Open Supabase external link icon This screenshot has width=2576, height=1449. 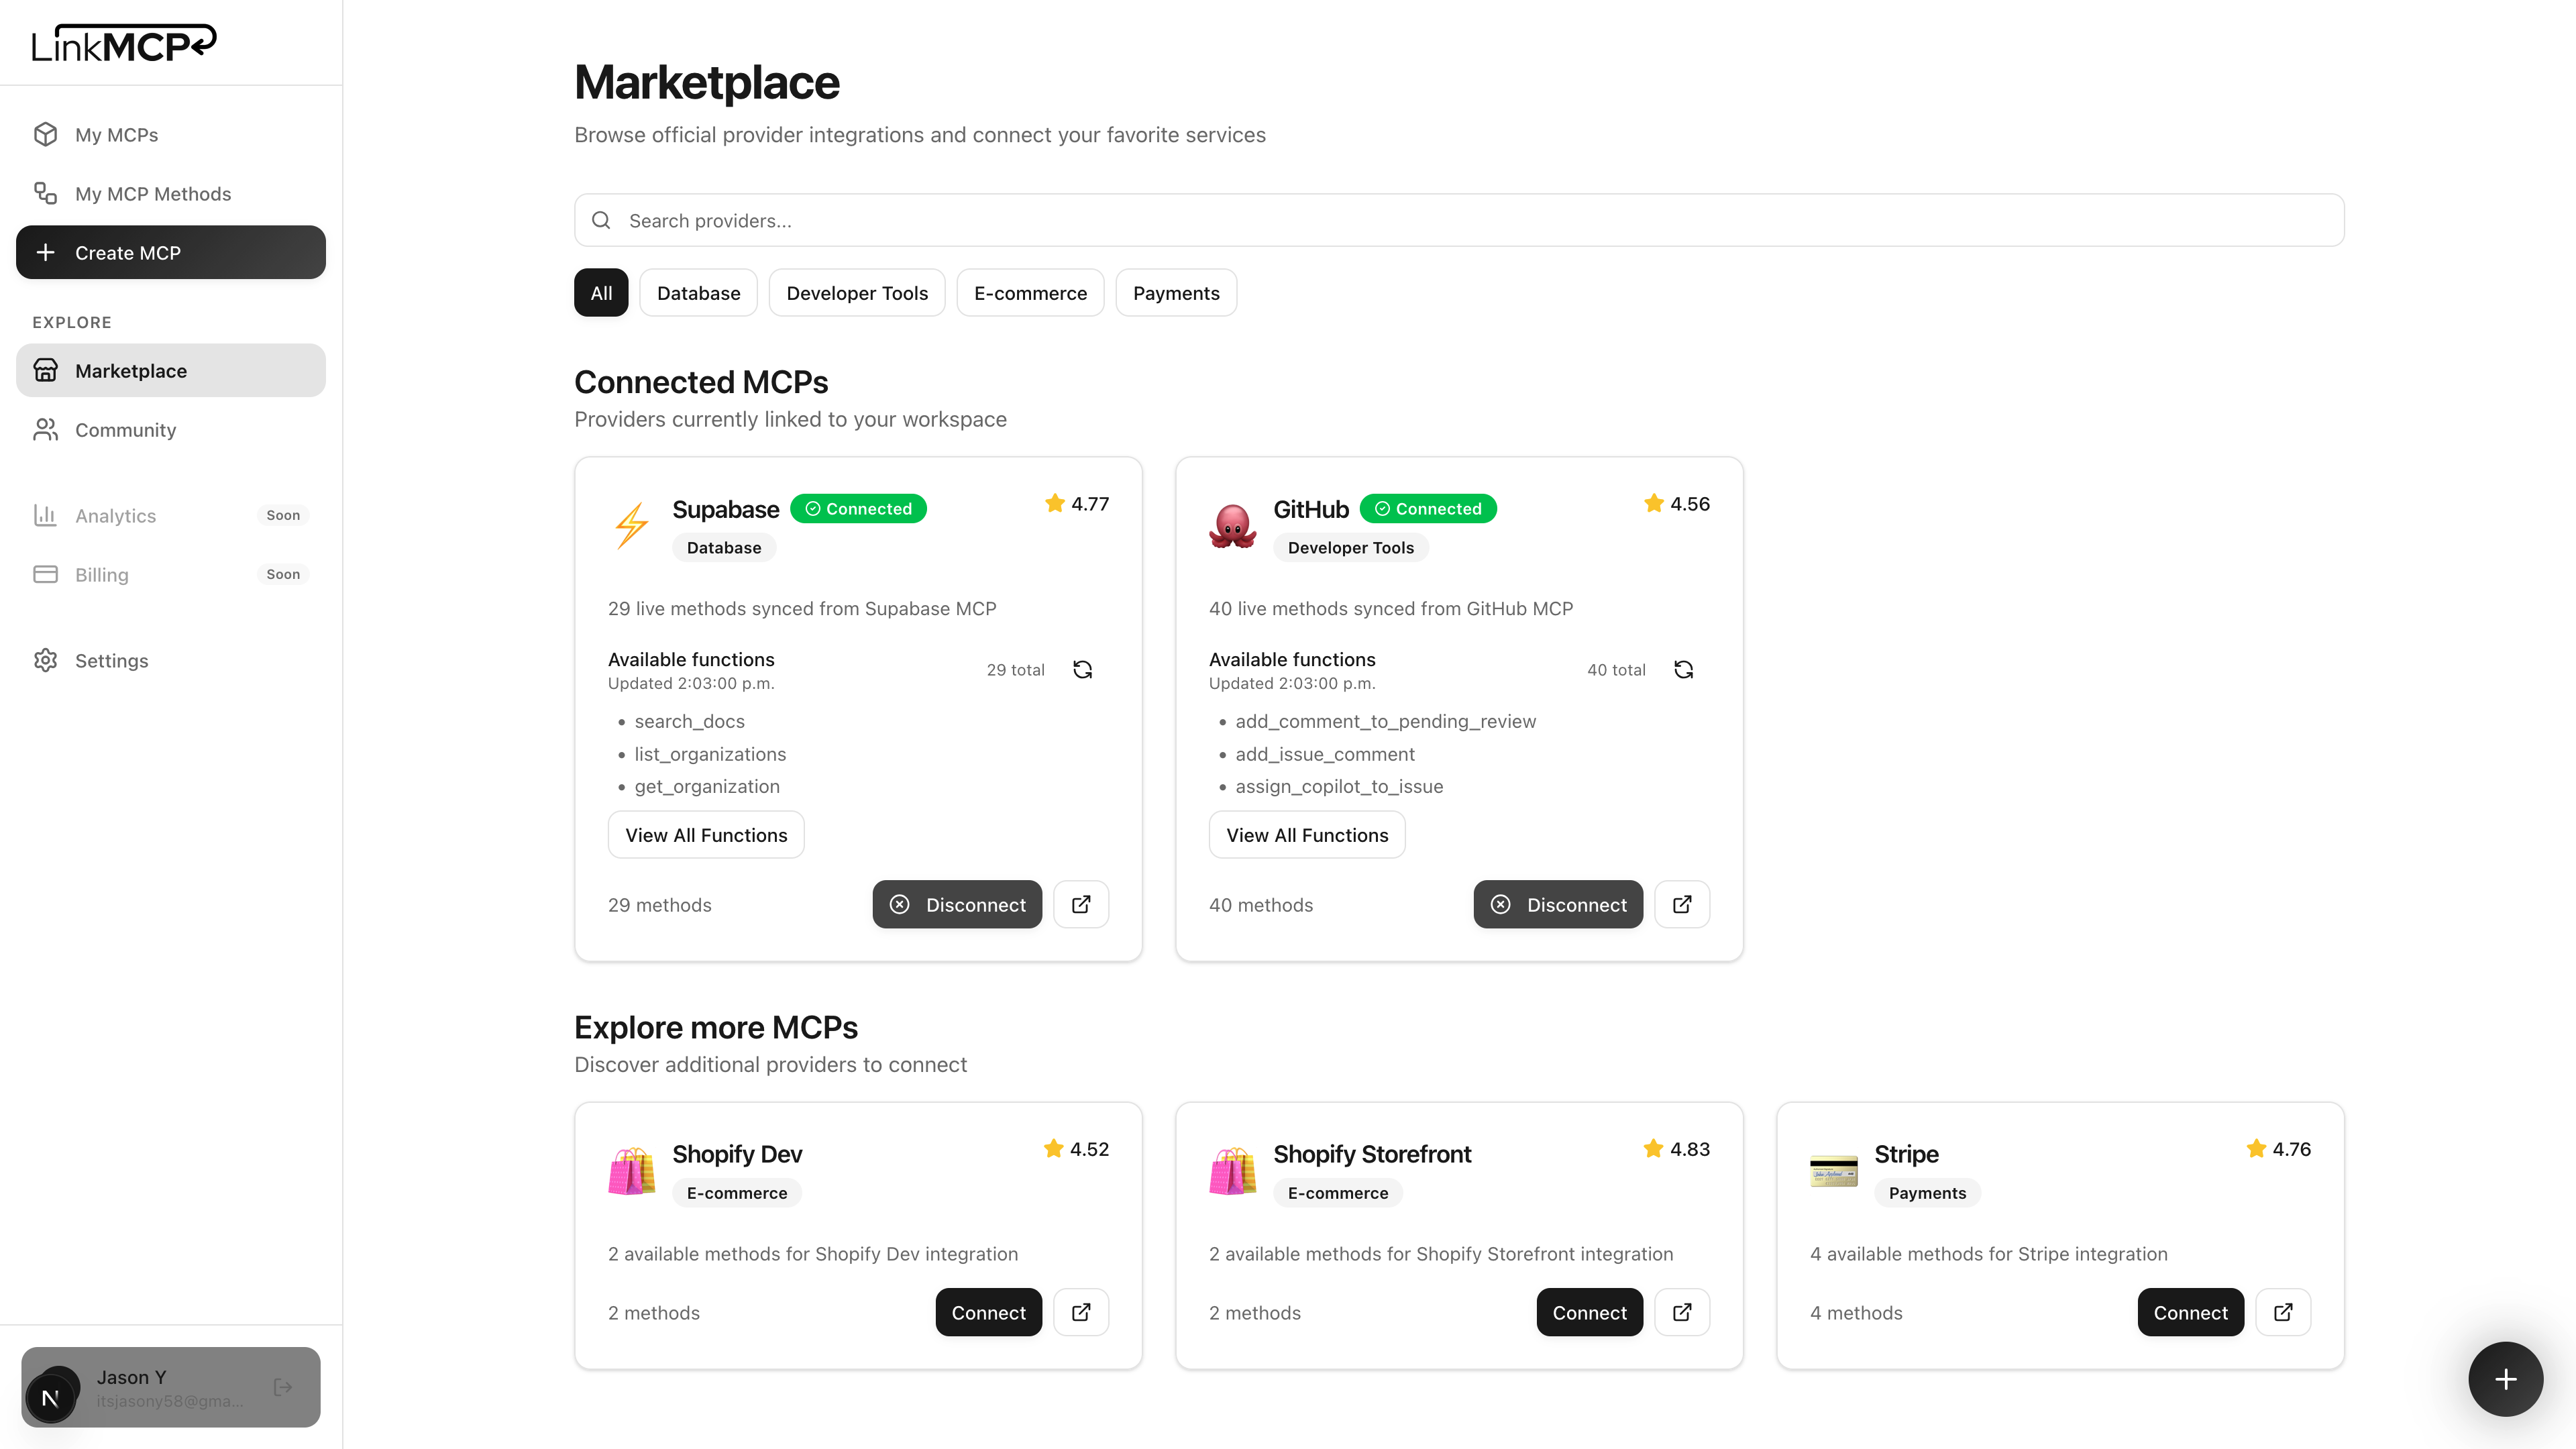1081,904
